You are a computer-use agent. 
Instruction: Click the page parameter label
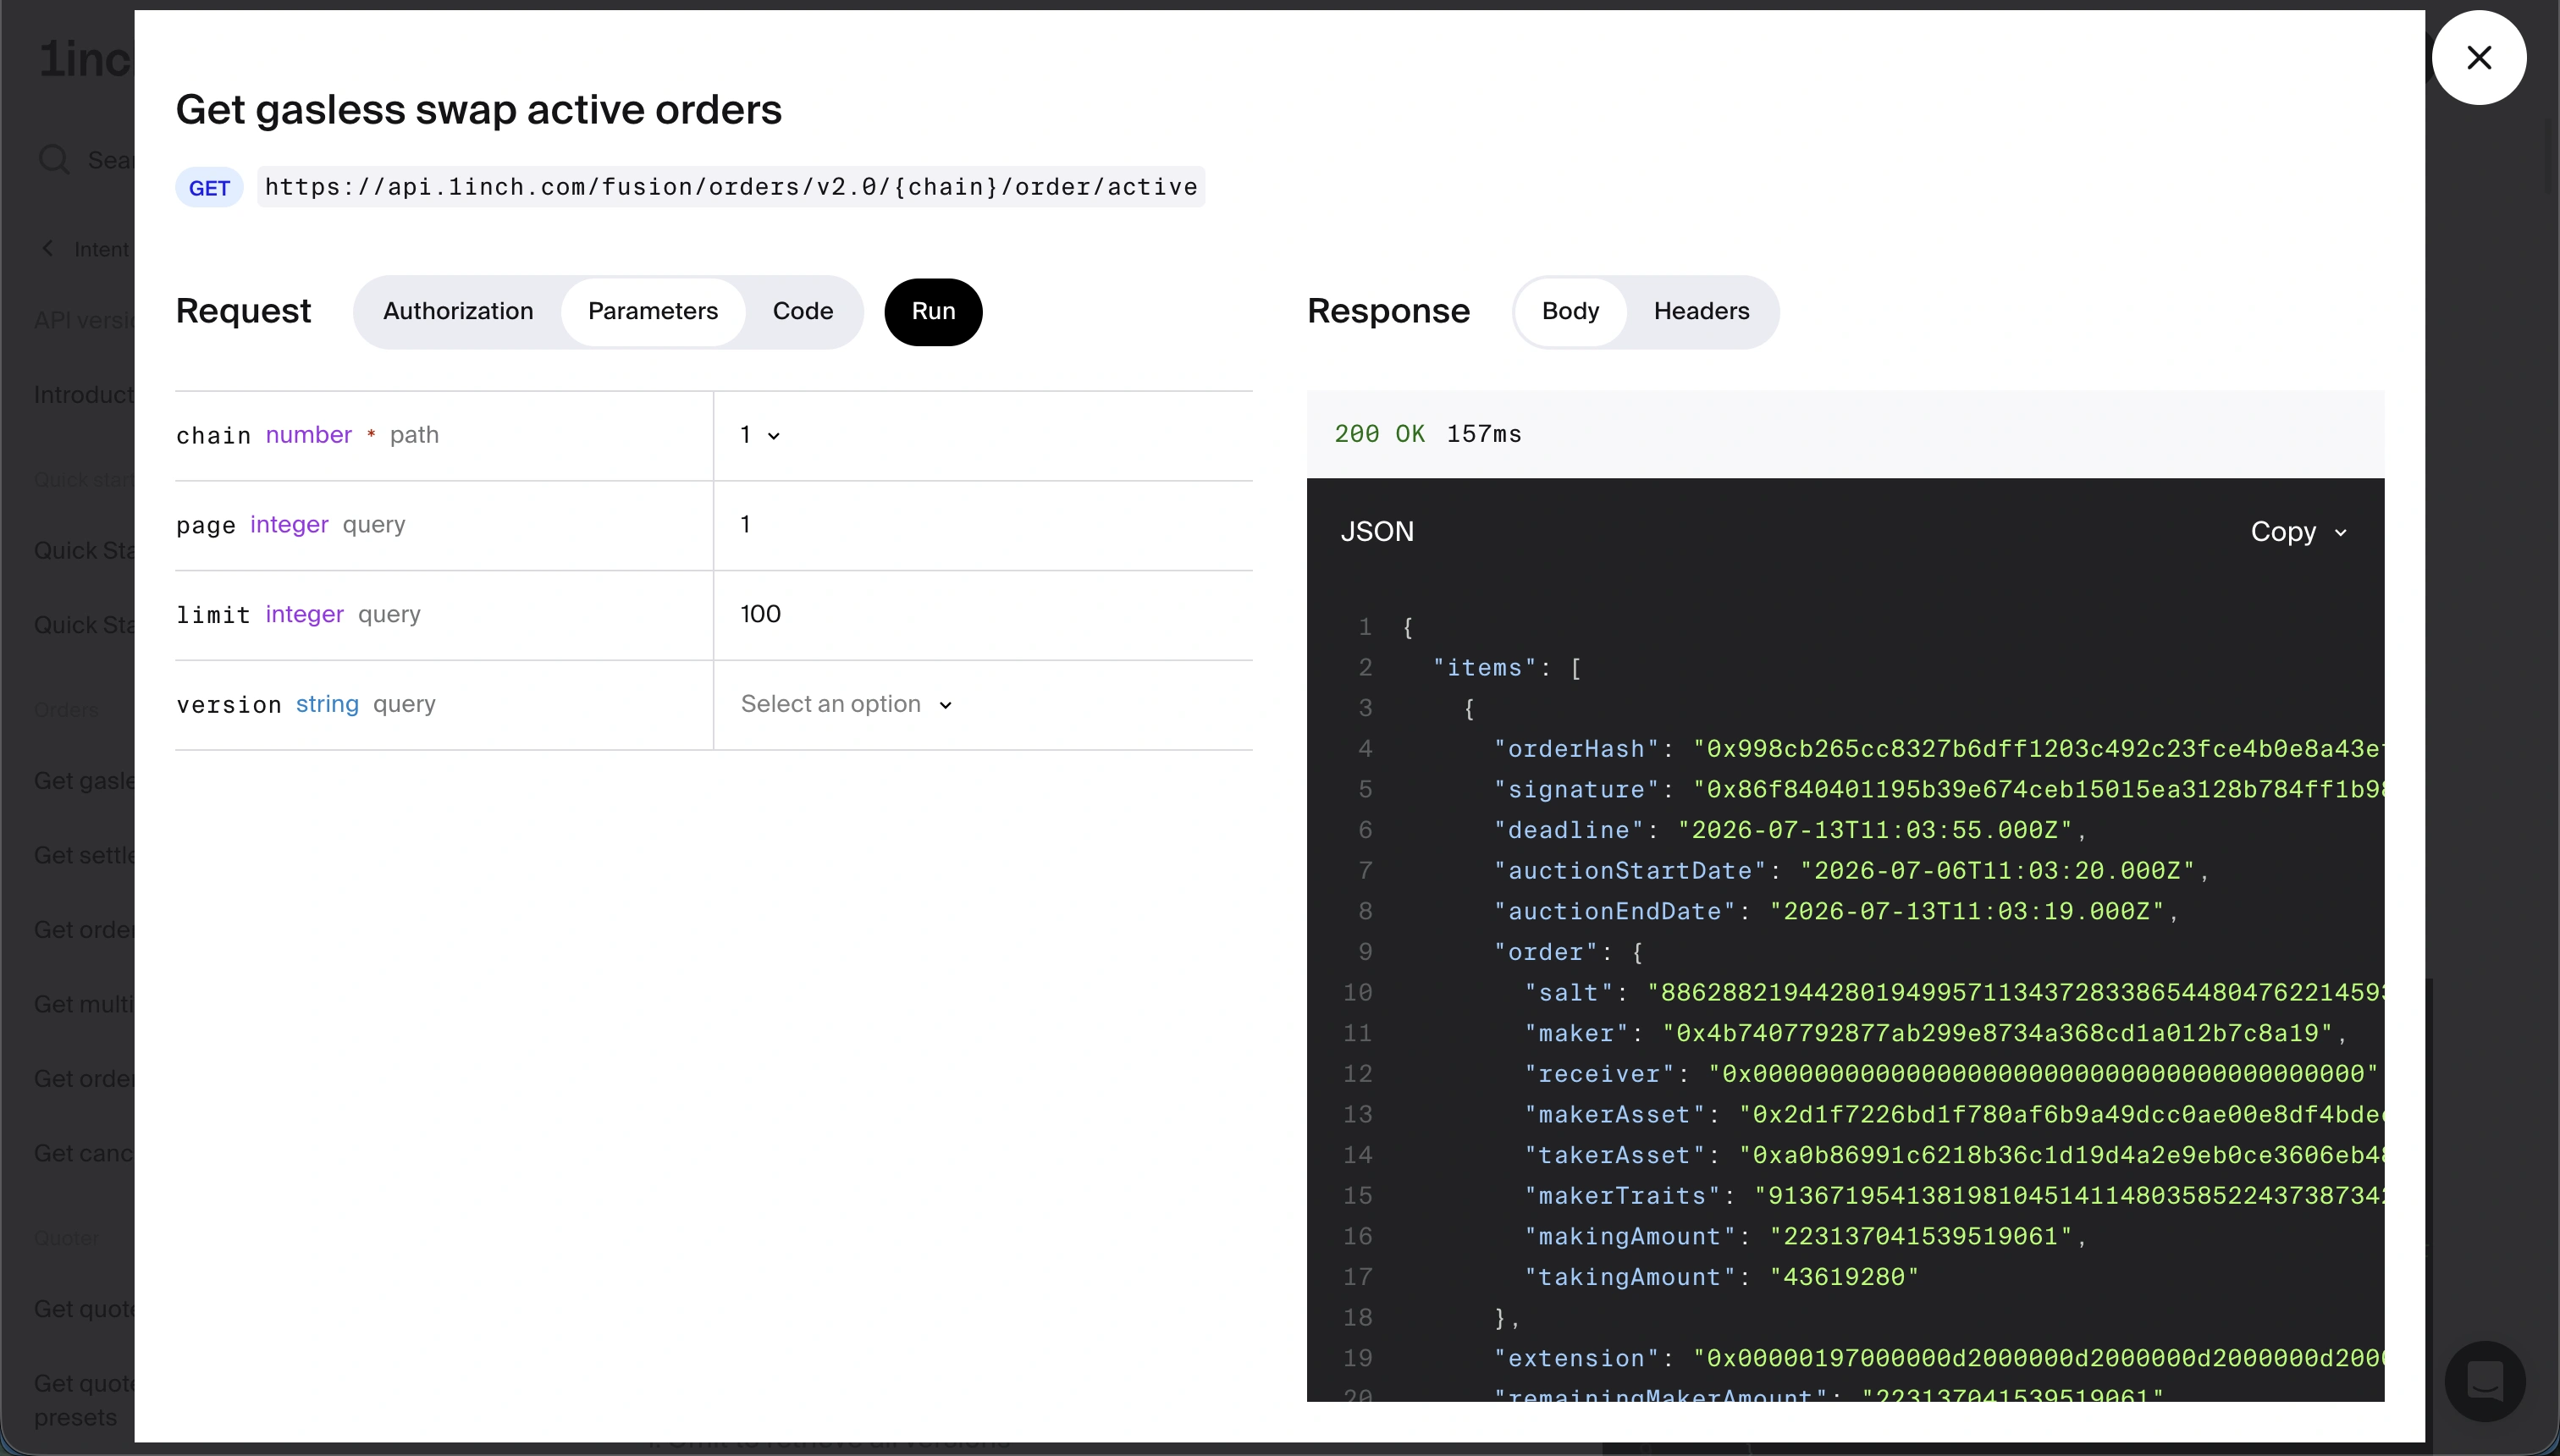(206, 525)
